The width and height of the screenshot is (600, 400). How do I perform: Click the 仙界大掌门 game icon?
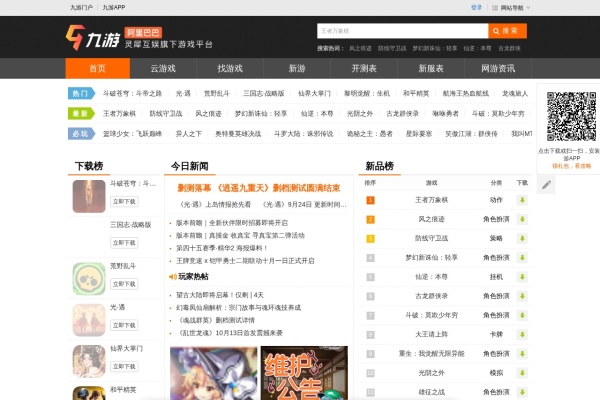coord(89,361)
